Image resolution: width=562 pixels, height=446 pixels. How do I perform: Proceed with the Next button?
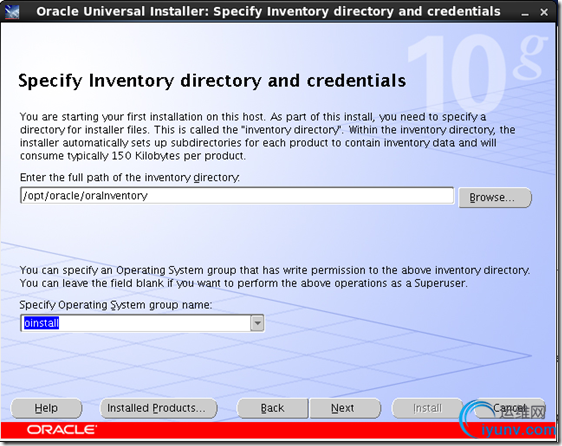[344, 408]
